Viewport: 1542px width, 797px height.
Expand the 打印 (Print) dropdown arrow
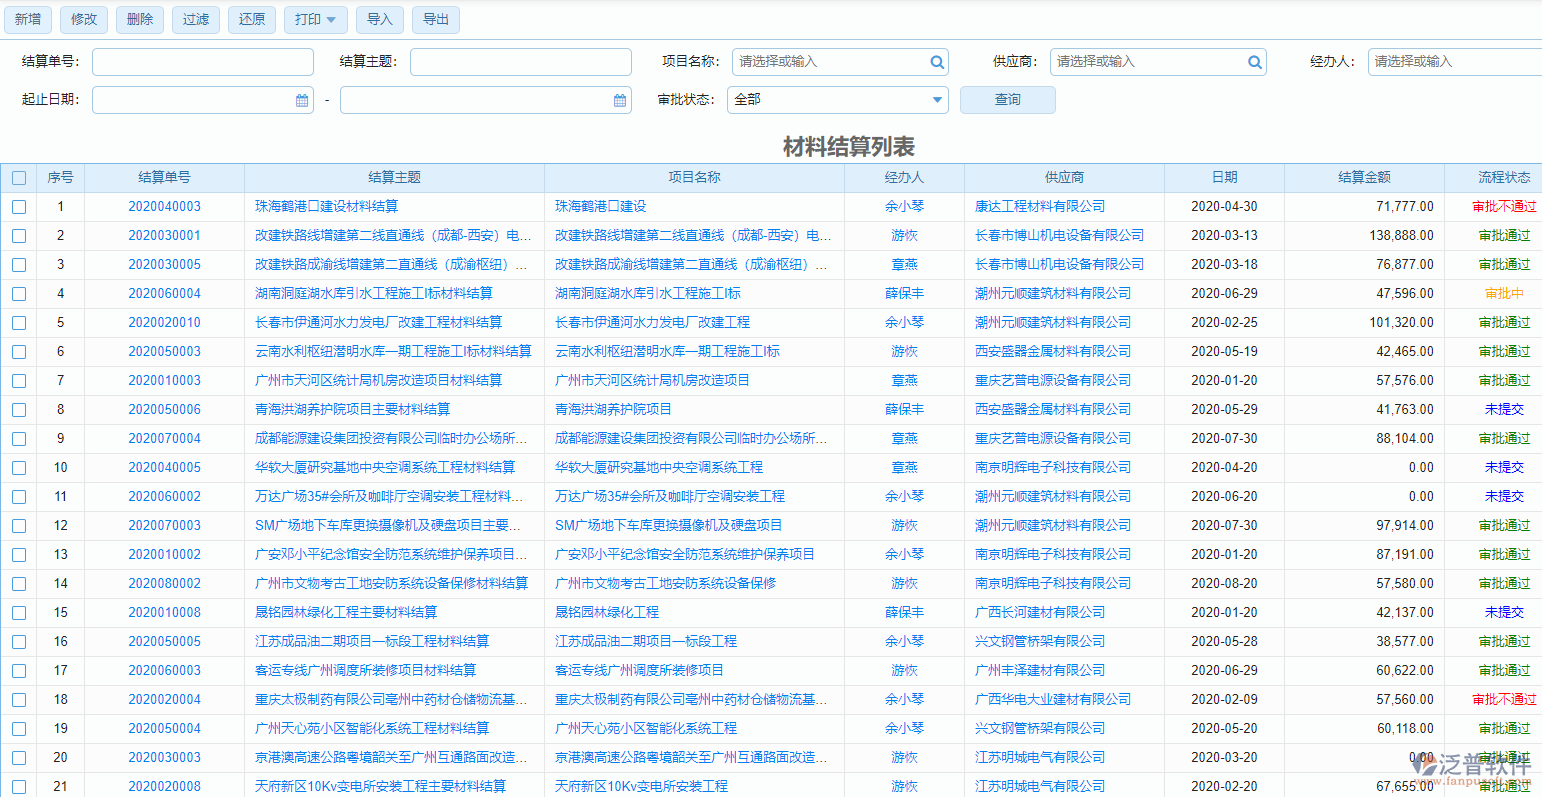(x=333, y=19)
